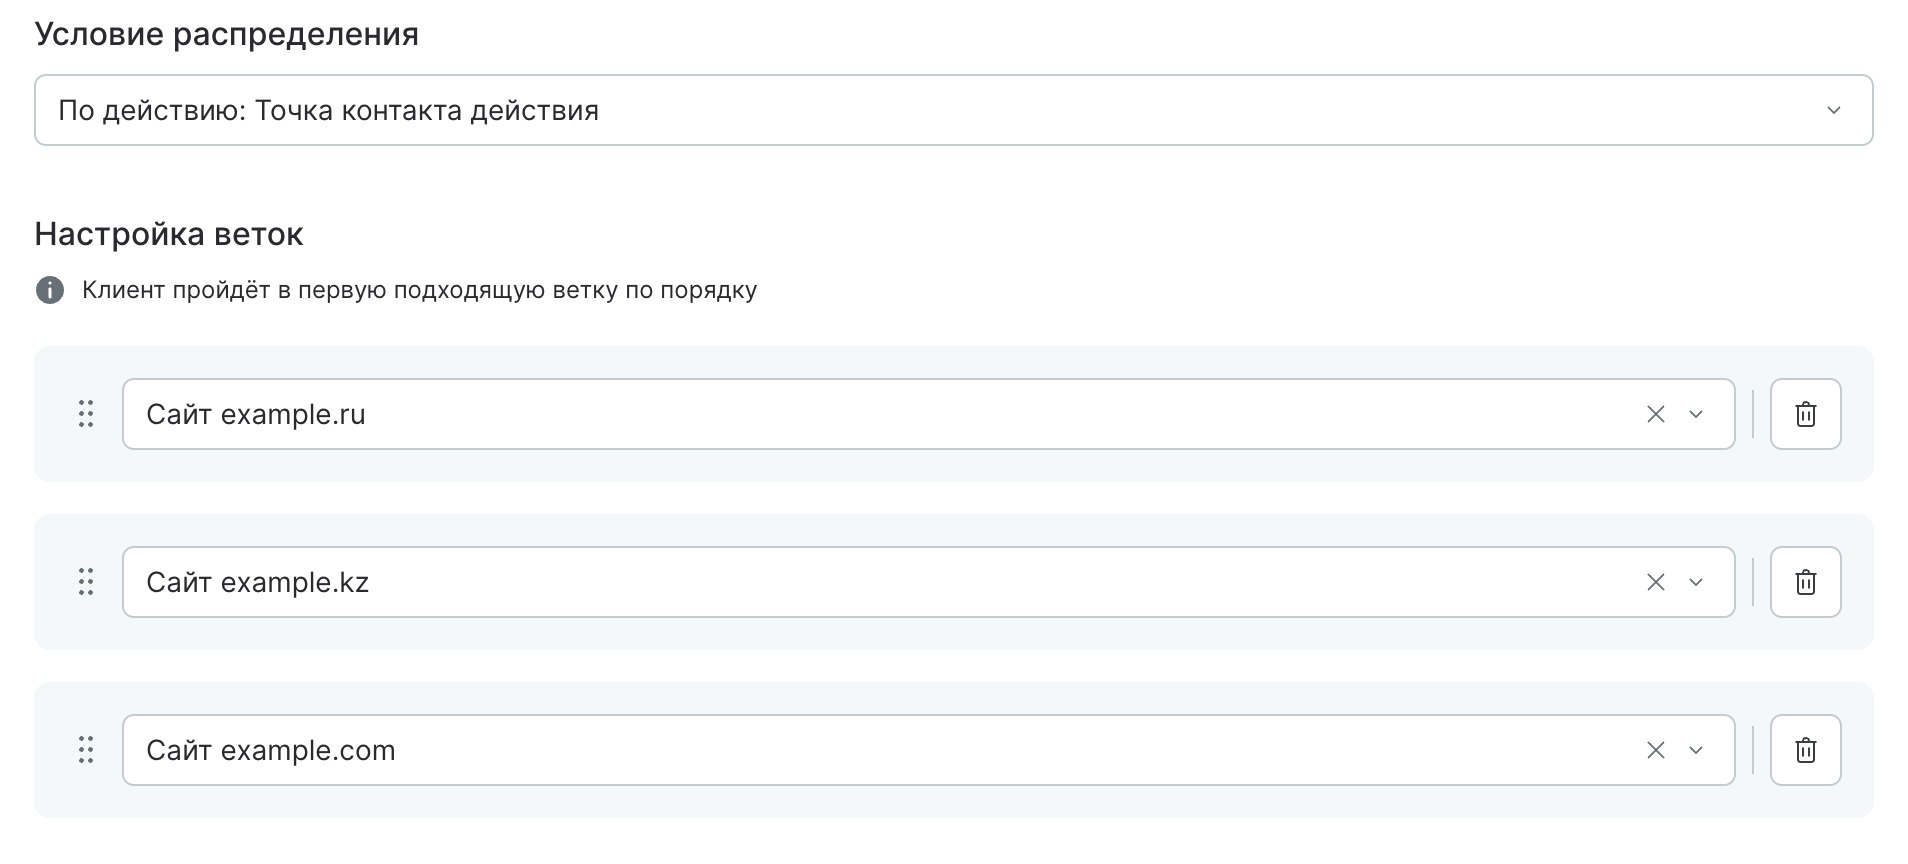Grab the drag handle of example.ru branch
1908x864 pixels.
click(86, 414)
